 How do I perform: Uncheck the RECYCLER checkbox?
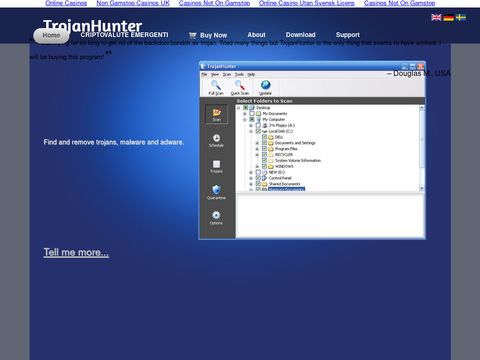point(264,155)
